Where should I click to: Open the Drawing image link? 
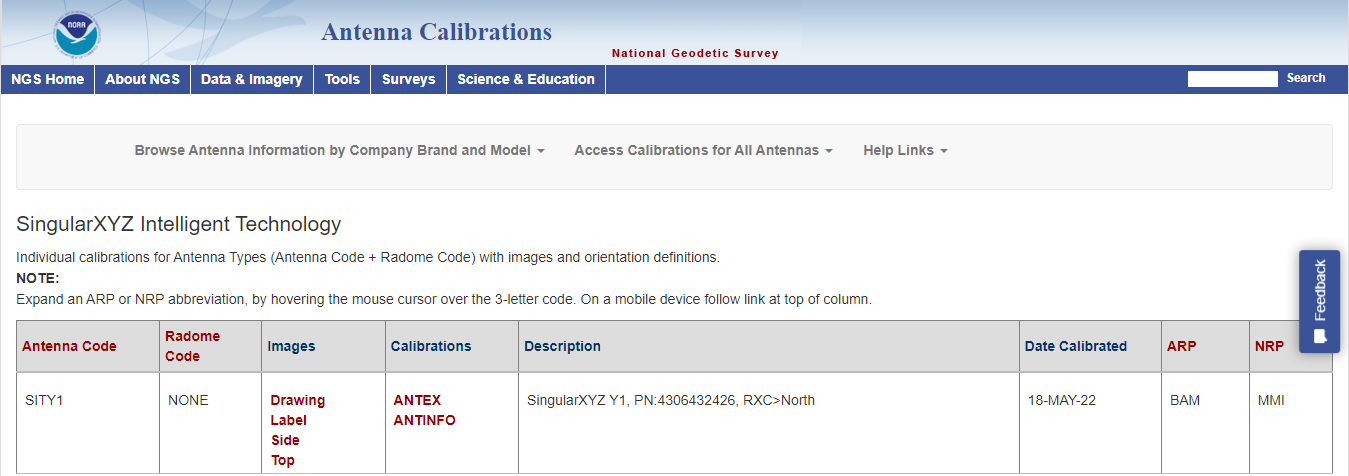click(298, 400)
